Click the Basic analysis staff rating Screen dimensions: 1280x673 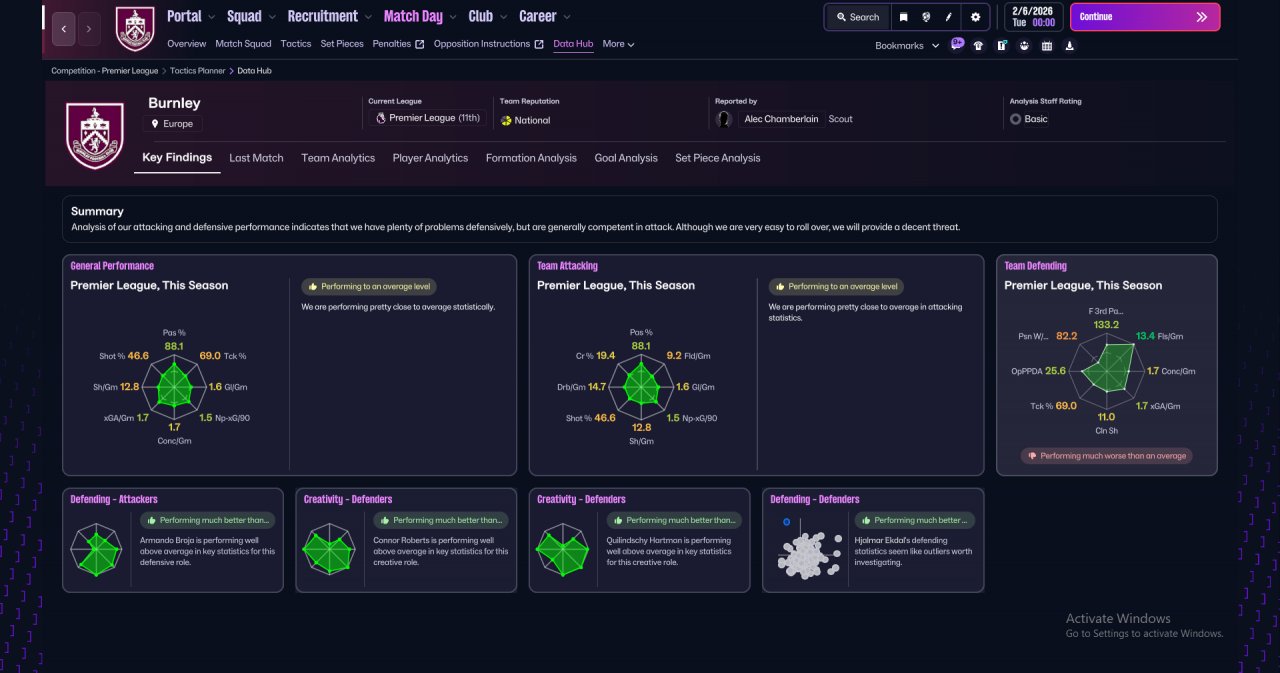[x=1029, y=119]
